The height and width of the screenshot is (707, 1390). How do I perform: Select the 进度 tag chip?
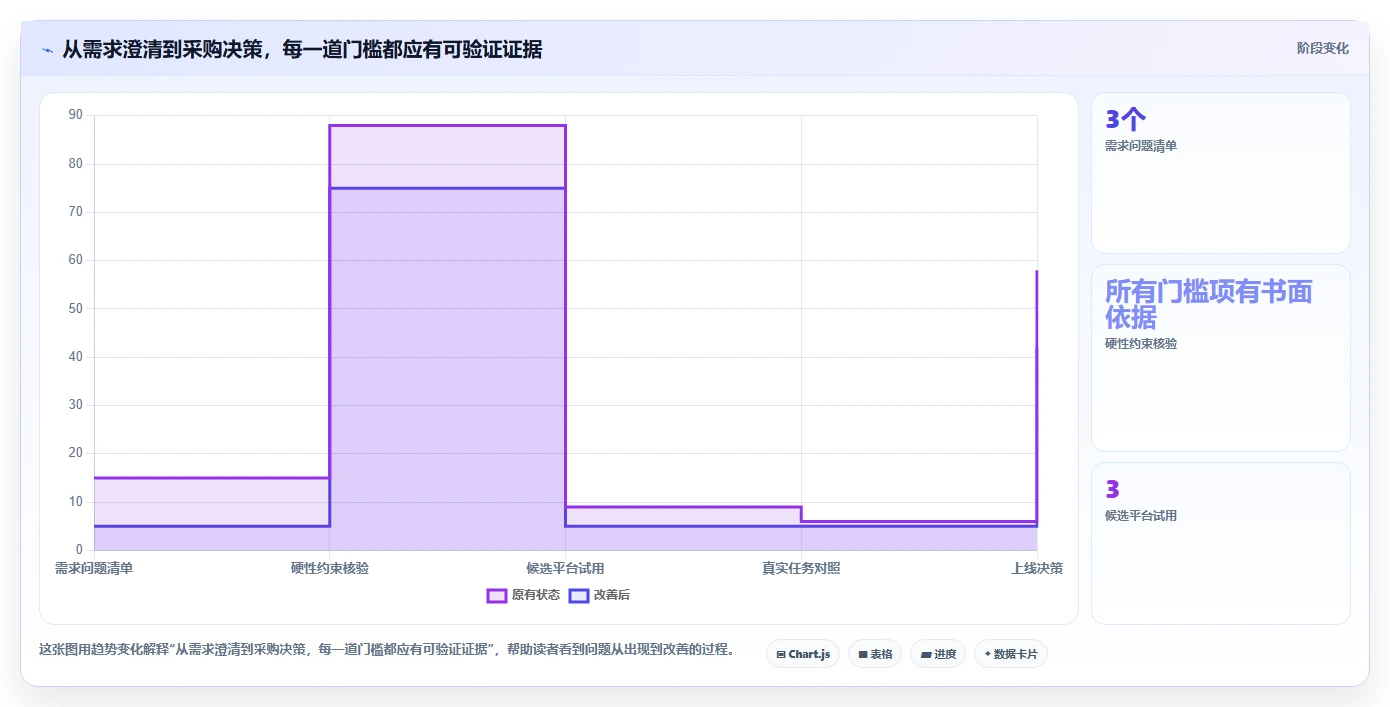point(938,654)
